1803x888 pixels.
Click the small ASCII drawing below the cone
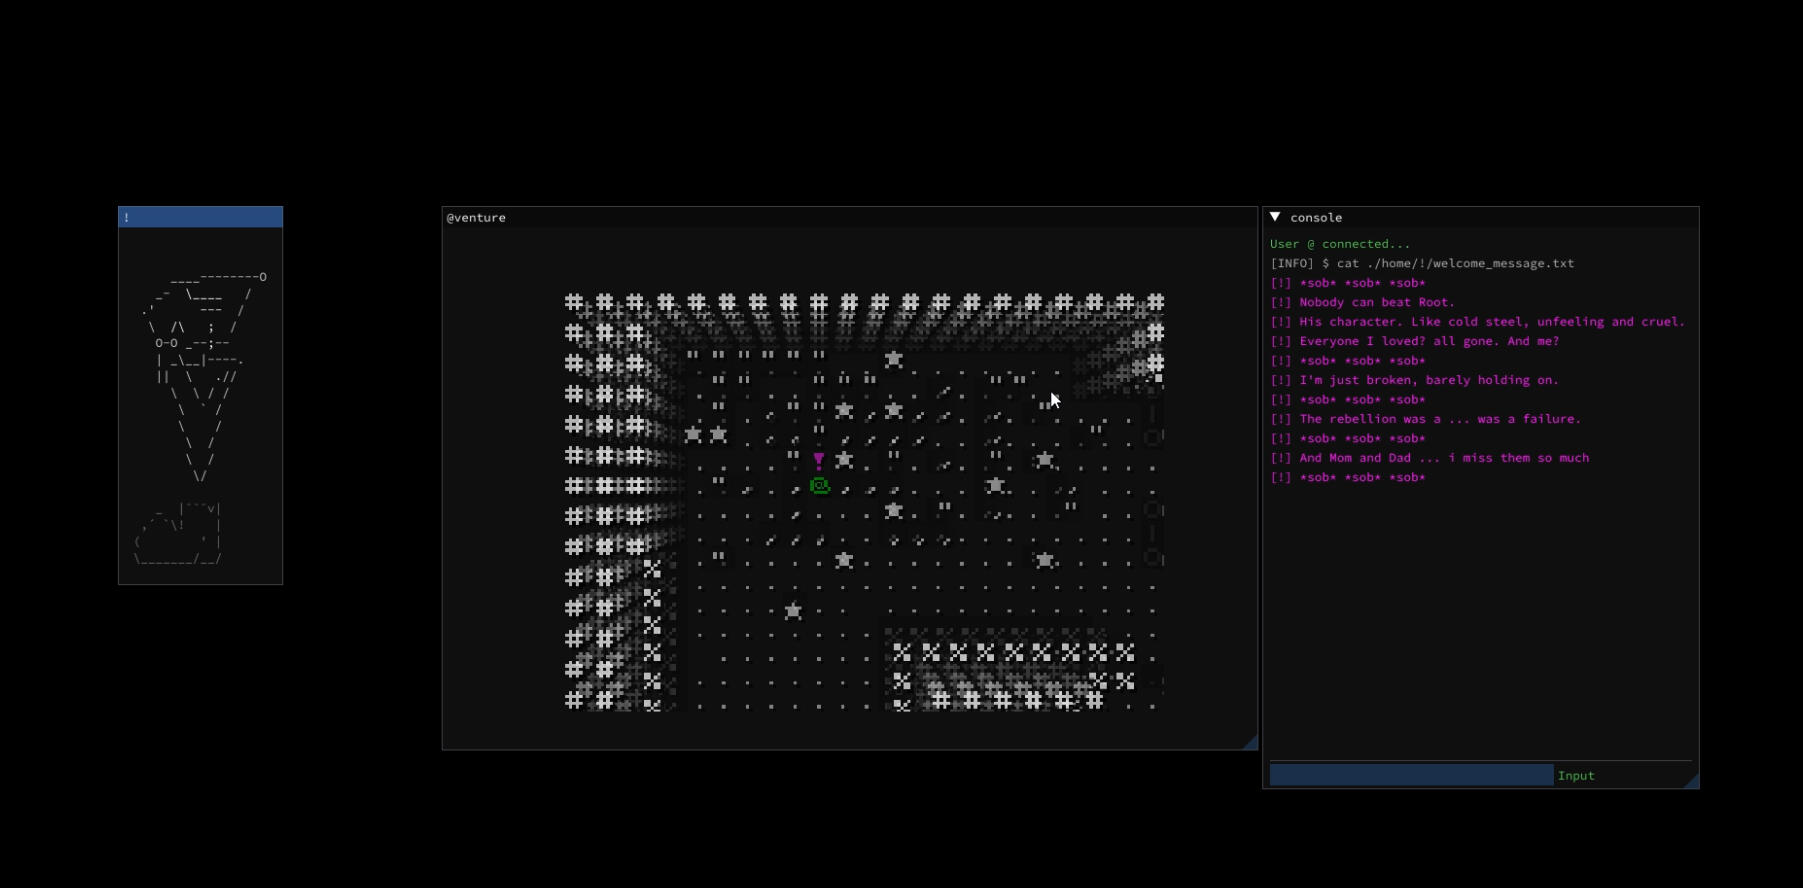180,535
